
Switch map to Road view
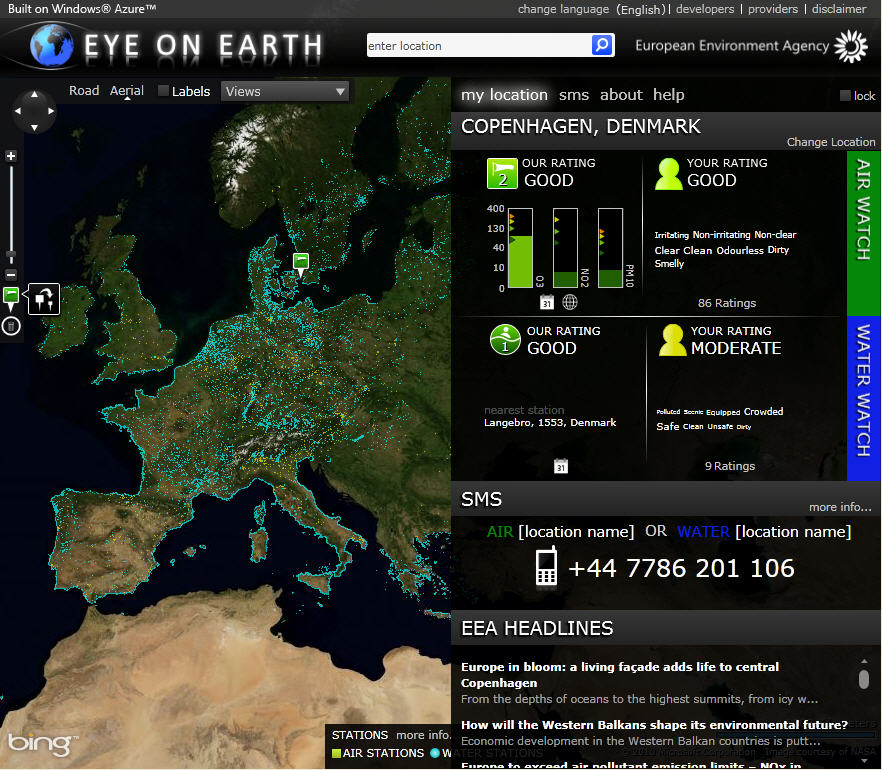point(84,91)
